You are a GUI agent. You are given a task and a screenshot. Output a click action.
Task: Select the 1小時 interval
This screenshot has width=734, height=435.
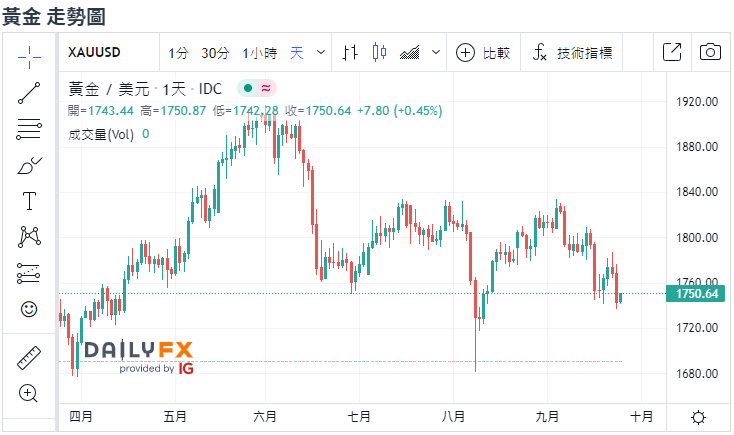point(260,52)
